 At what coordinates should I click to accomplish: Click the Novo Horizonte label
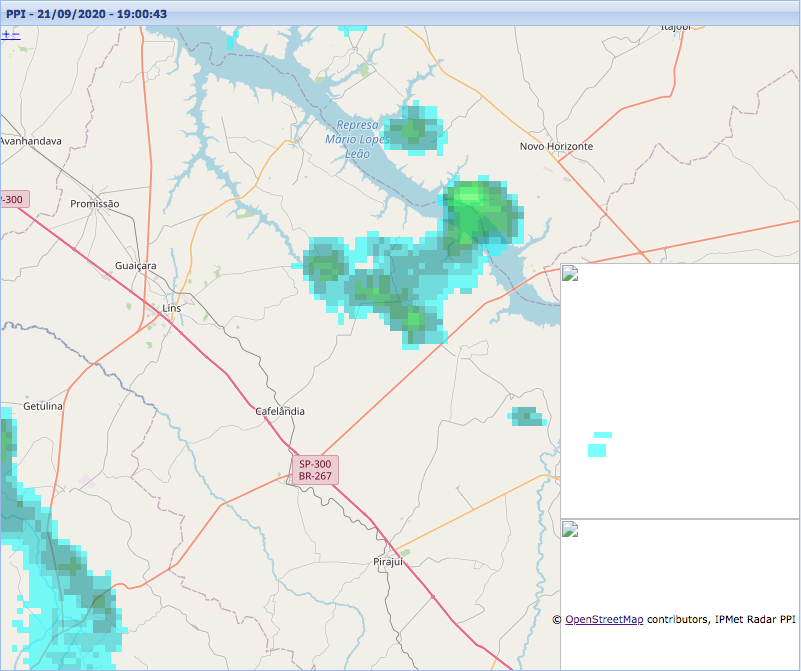click(556, 146)
